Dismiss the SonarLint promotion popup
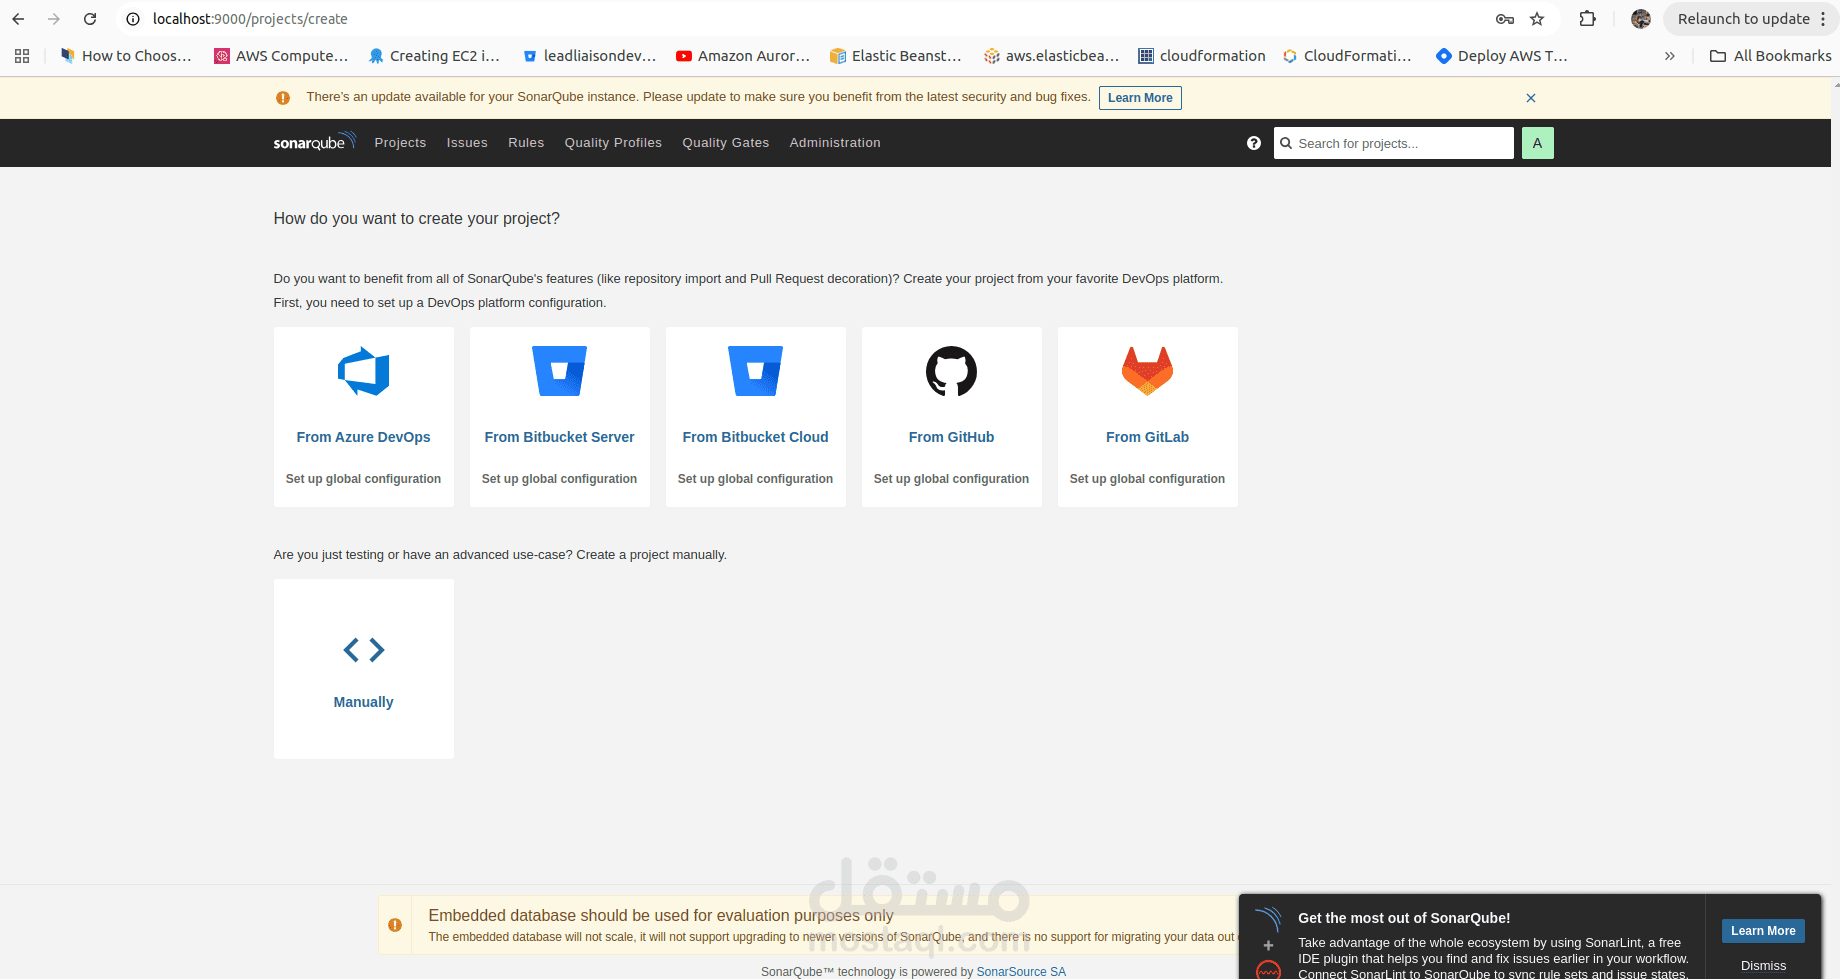 click(1763, 966)
